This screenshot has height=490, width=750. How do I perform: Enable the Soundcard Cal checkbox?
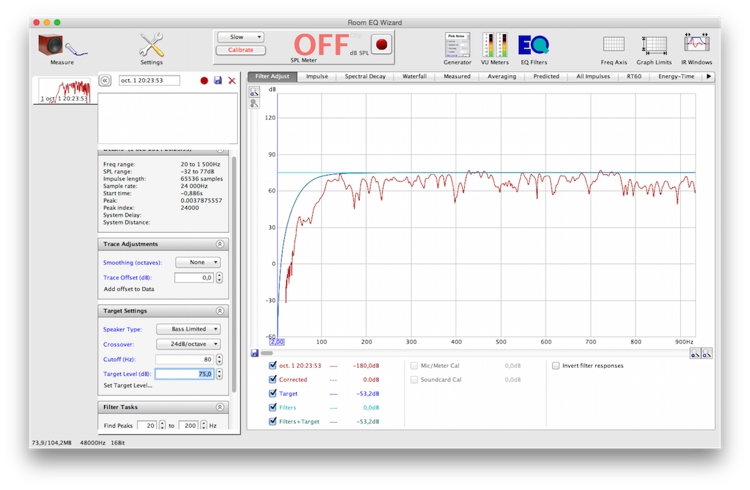tap(414, 379)
